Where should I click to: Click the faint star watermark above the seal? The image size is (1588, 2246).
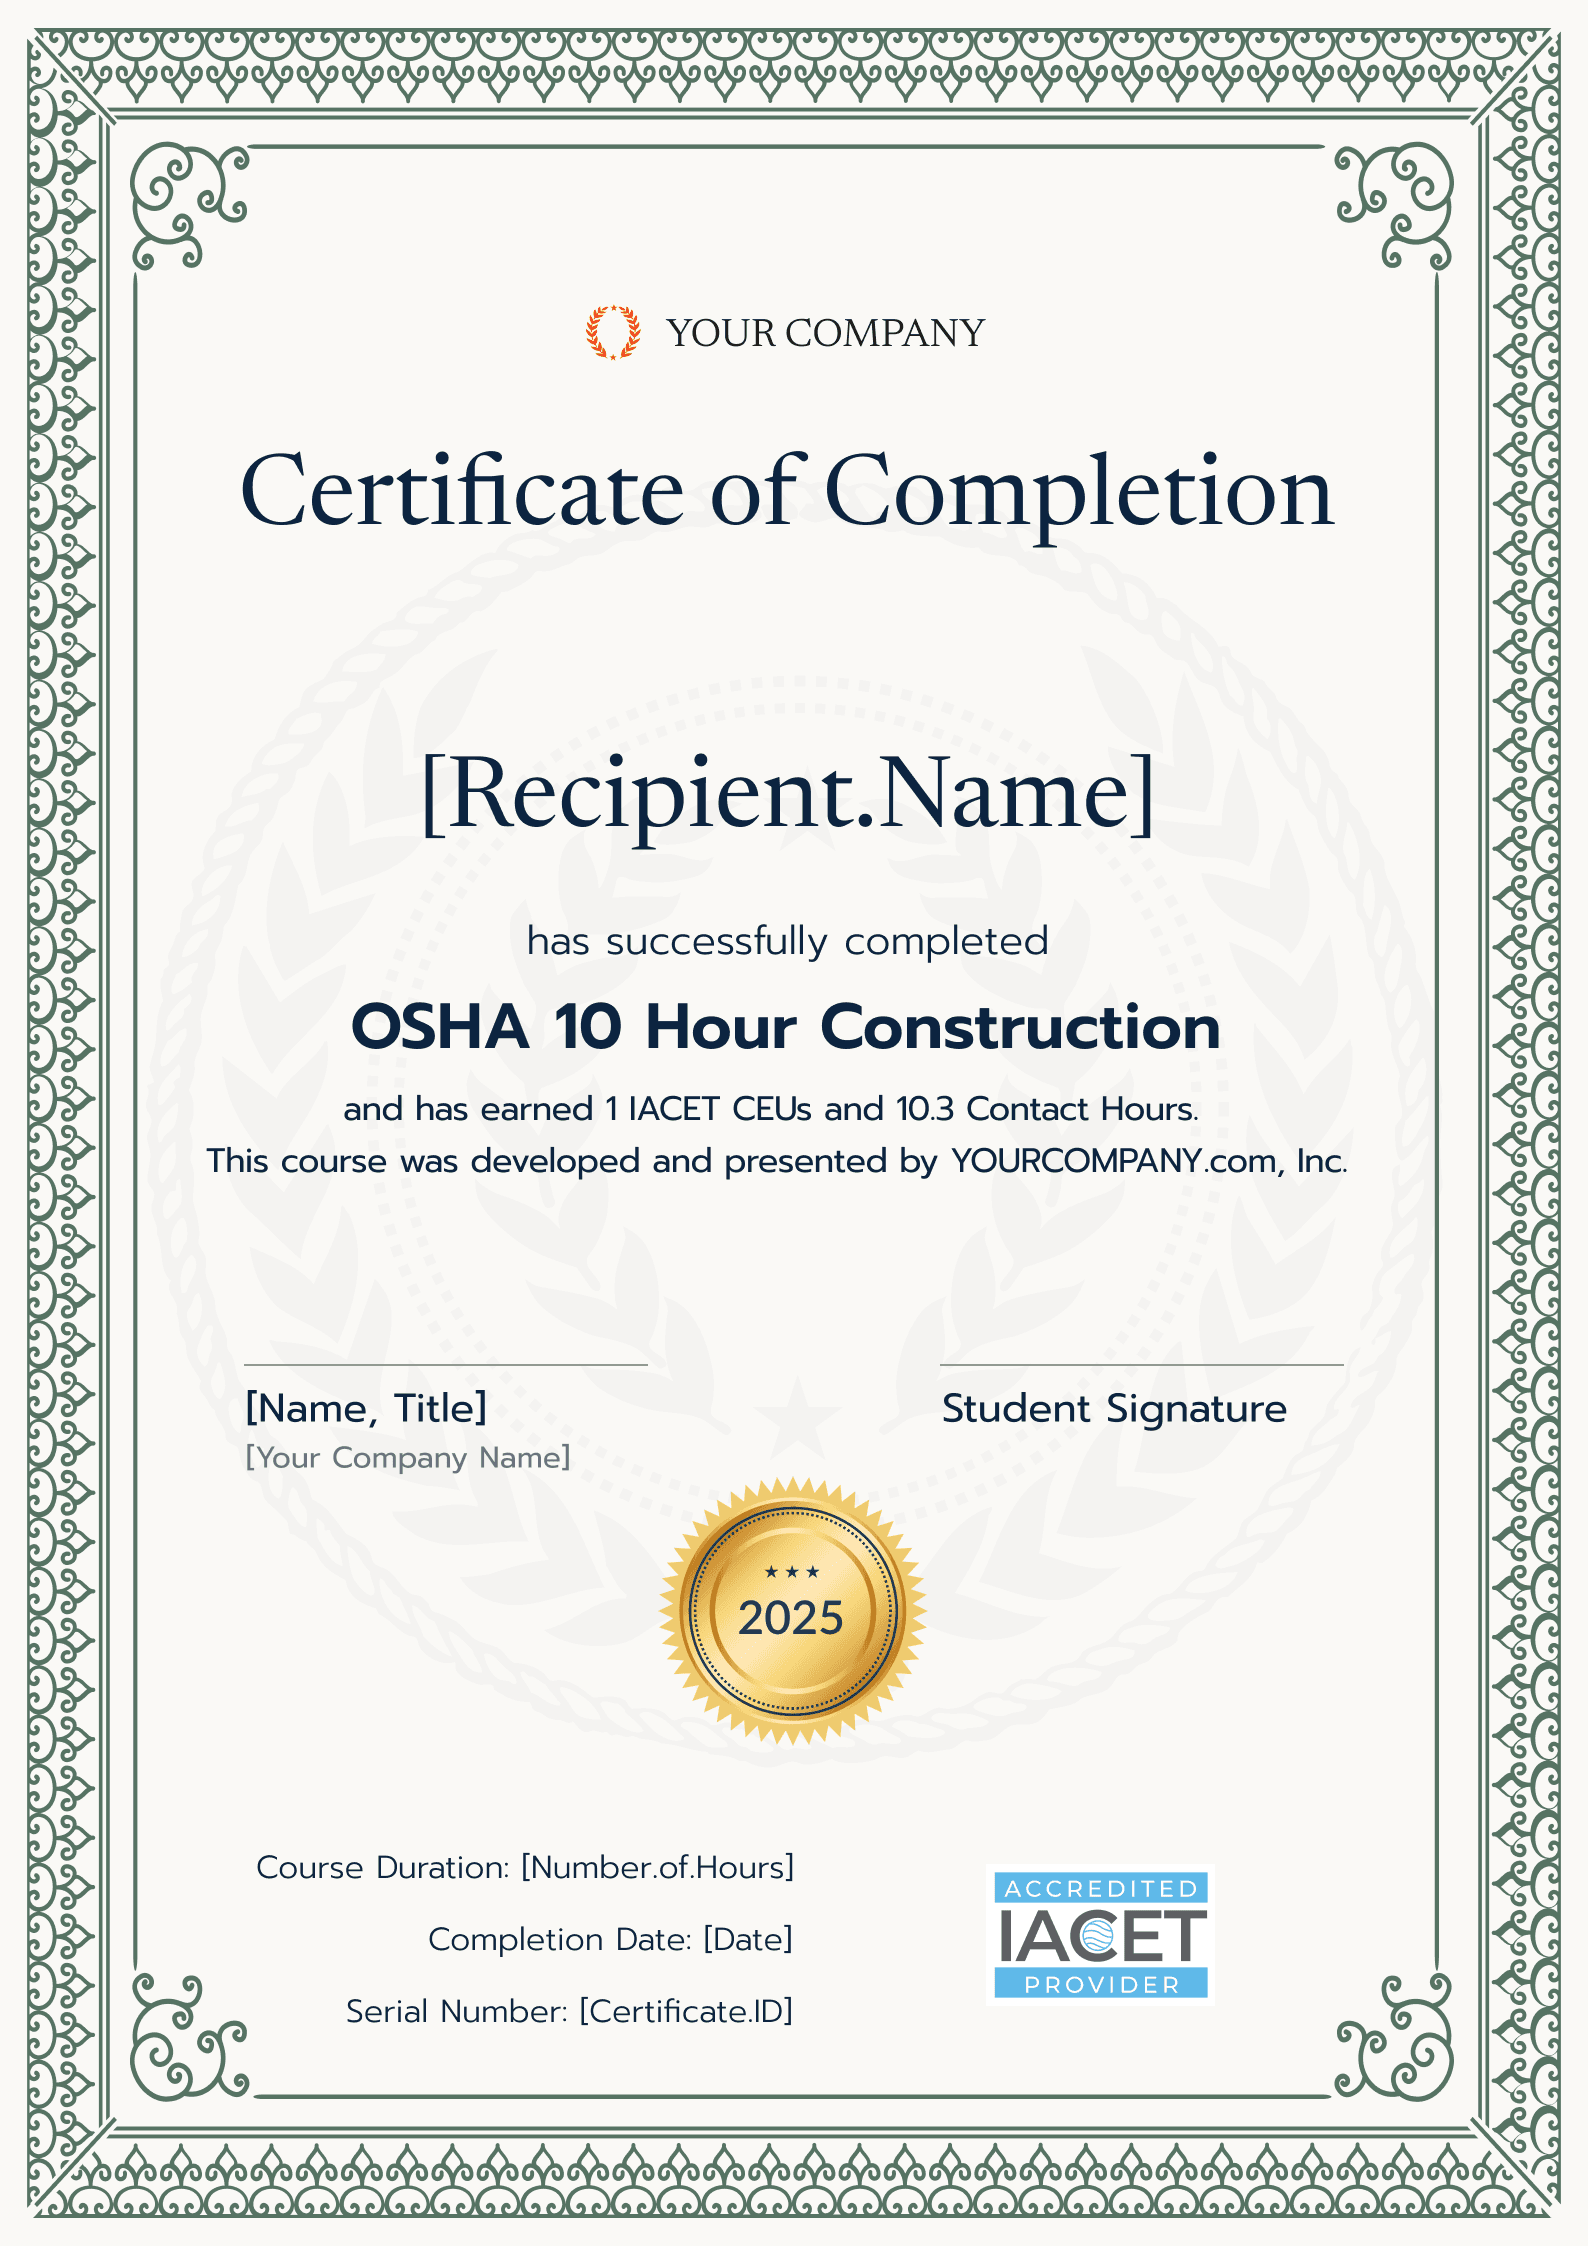pos(796,1417)
